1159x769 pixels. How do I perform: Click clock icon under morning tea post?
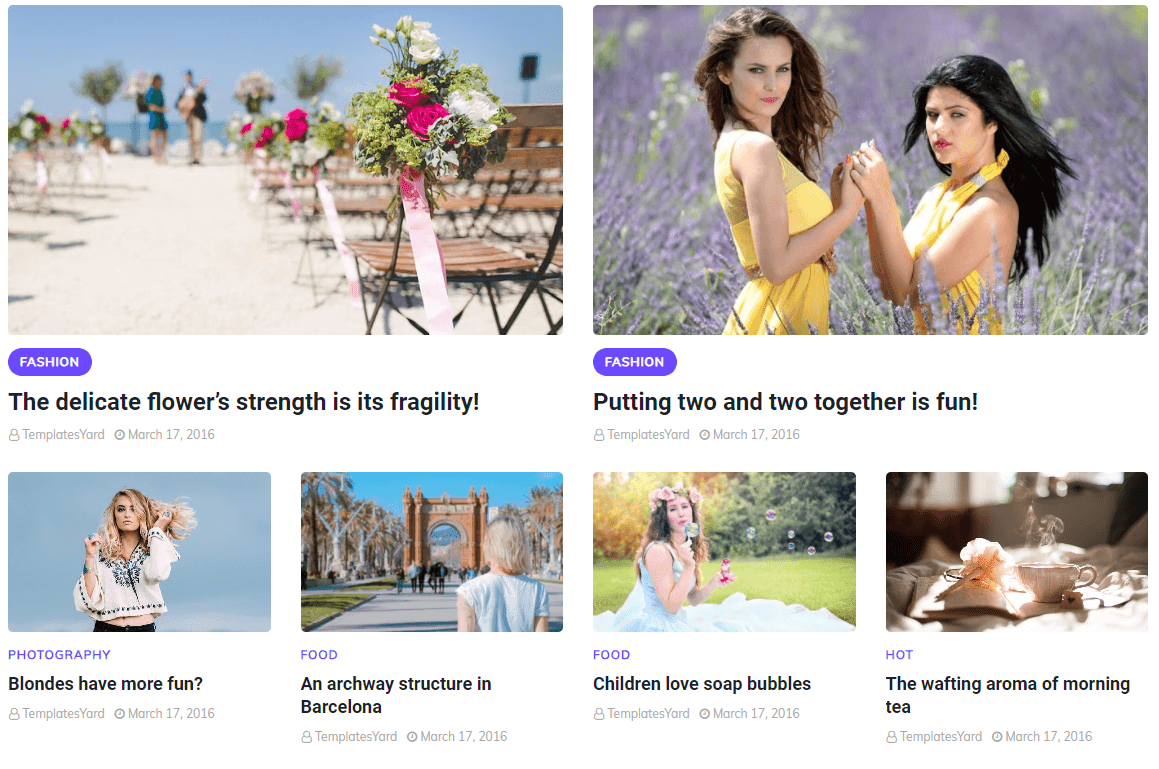(997, 737)
